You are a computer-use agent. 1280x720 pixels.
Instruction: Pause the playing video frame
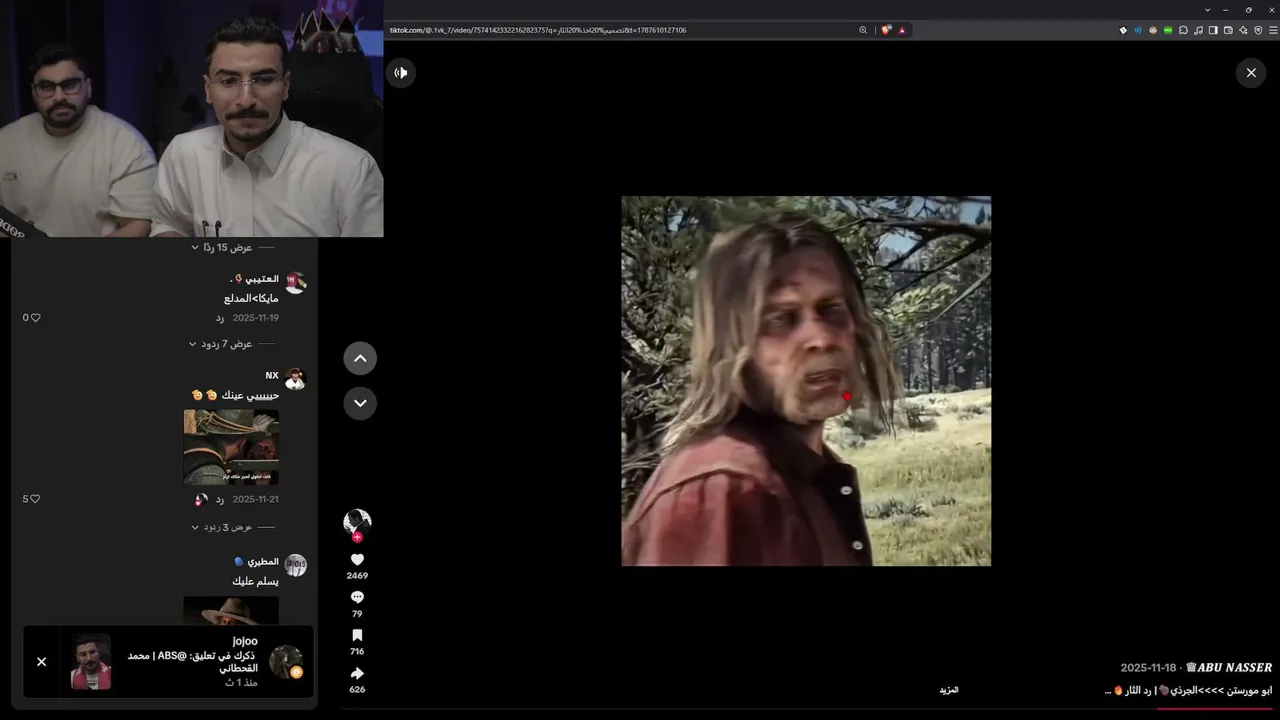pyautogui.click(x=806, y=381)
